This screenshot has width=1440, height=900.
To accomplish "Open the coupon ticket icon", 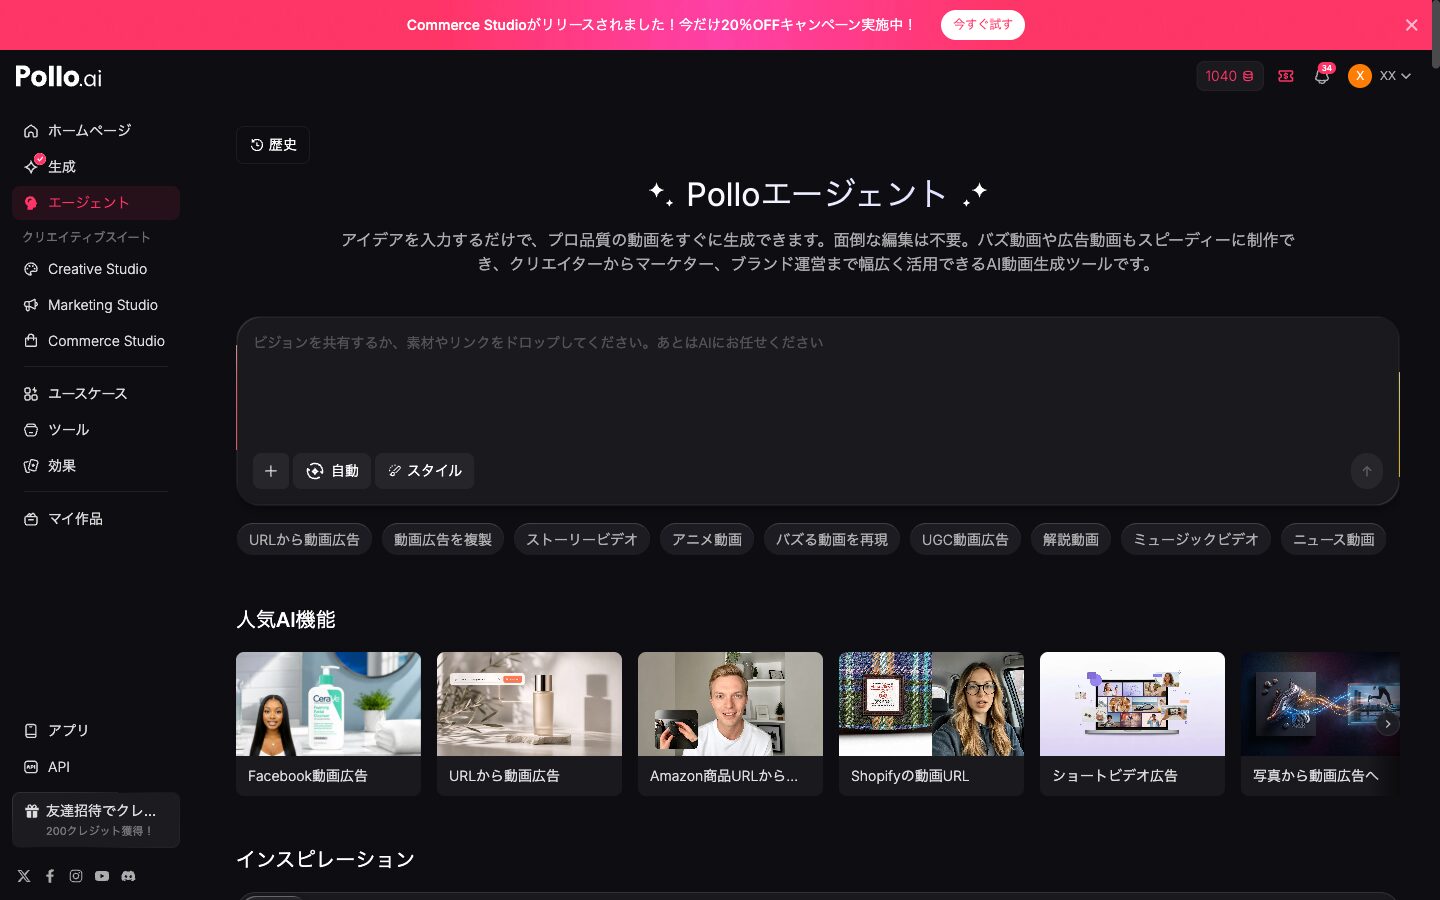I will click(x=1286, y=76).
